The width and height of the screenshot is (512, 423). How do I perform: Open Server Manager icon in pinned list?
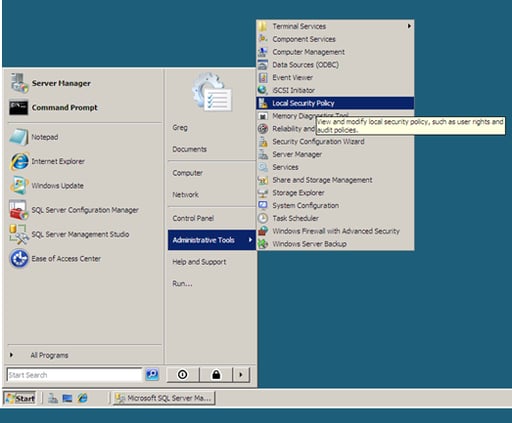point(19,83)
